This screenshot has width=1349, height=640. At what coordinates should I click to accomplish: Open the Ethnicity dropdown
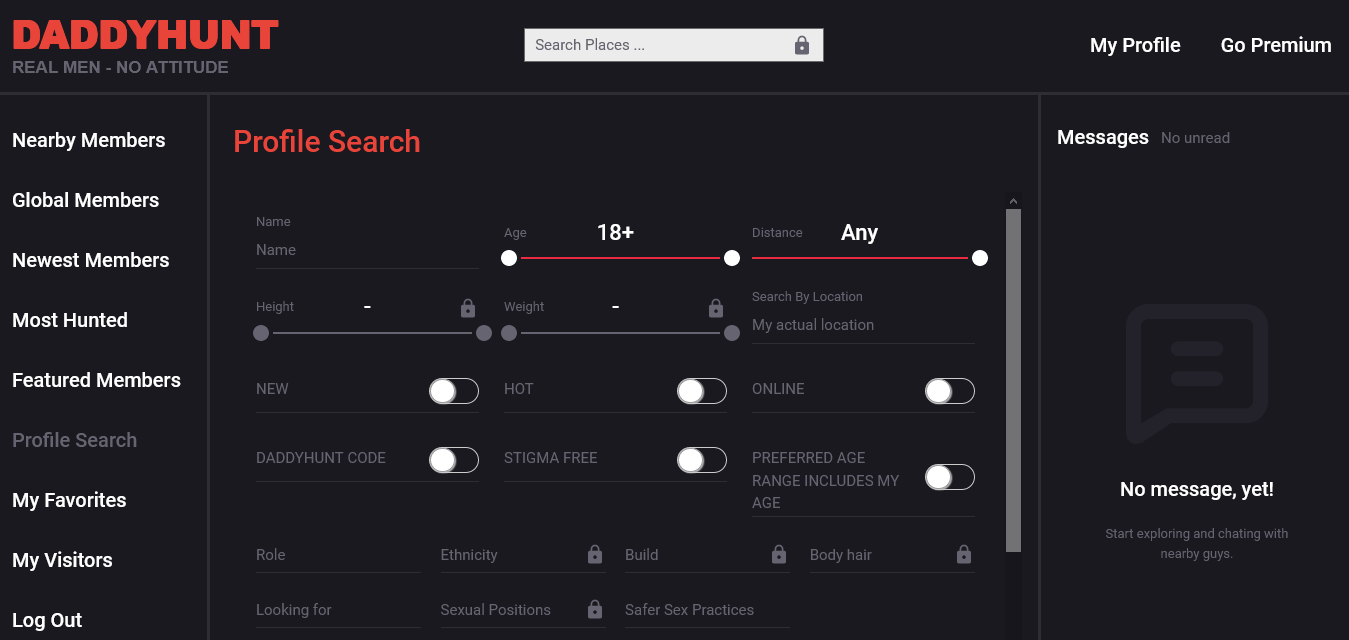(523, 555)
